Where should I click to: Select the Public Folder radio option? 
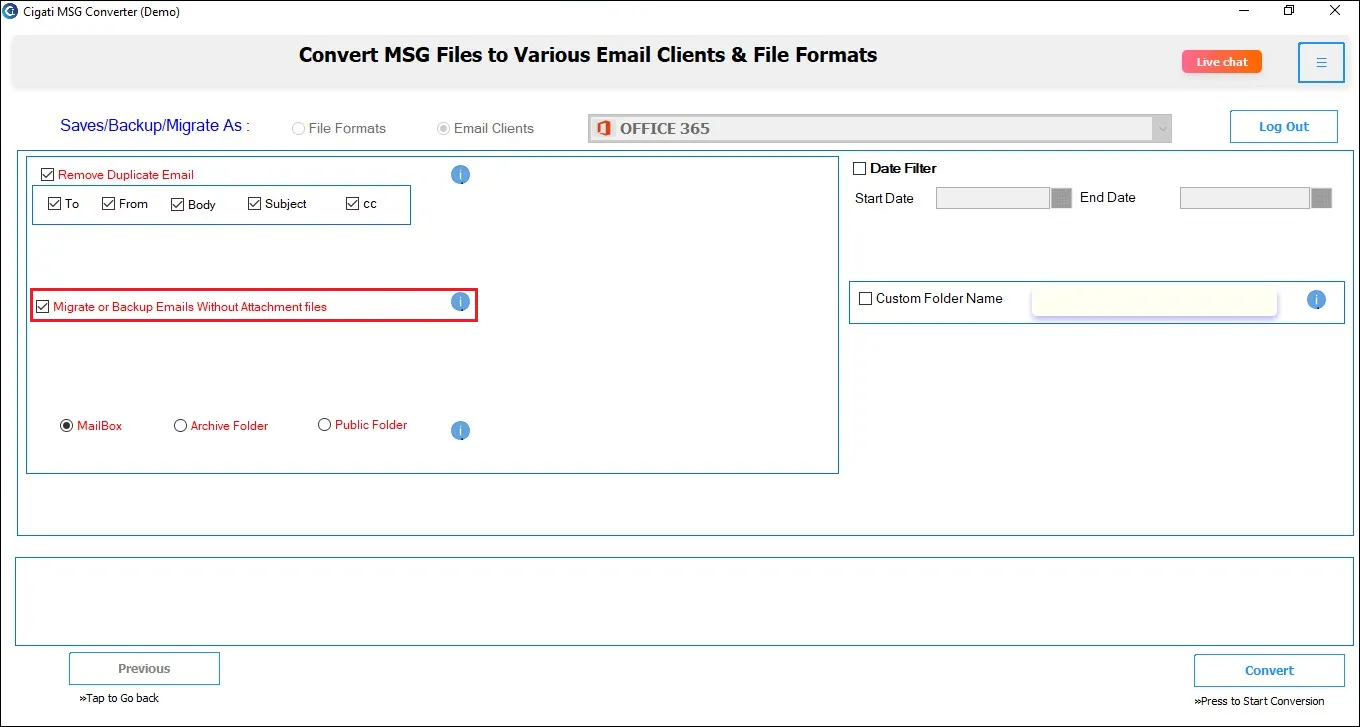(x=324, y=425)
